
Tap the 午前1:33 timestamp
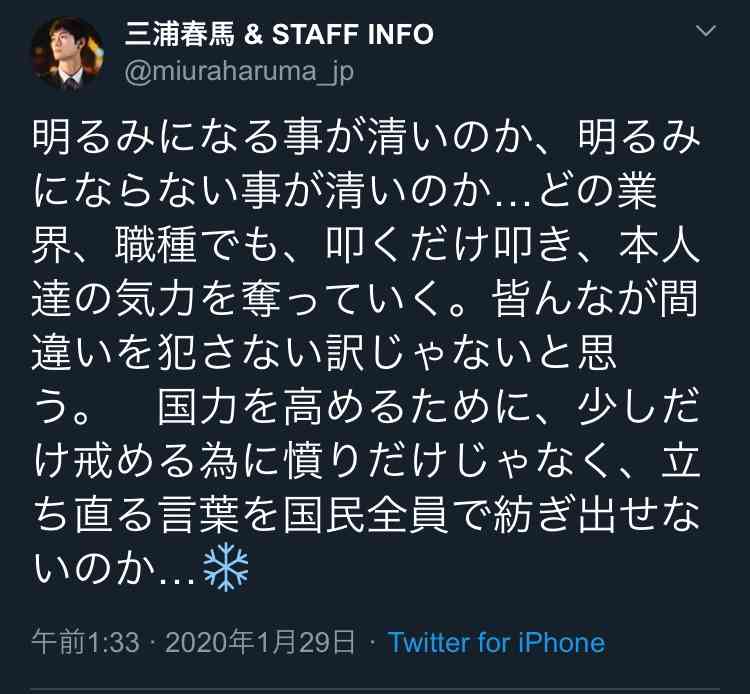click(86, 642)
